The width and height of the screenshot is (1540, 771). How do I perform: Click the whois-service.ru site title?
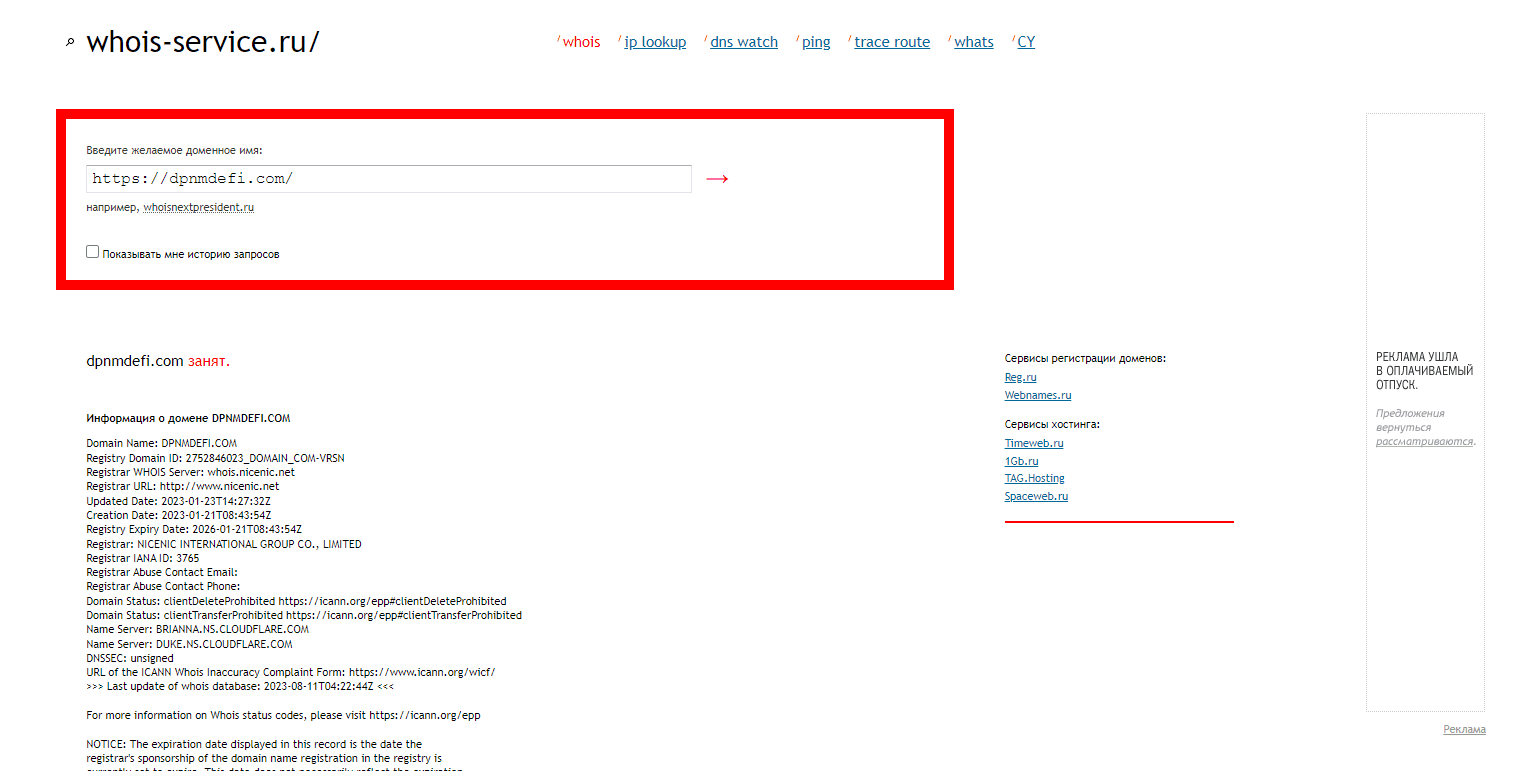[x=202, y=42]
